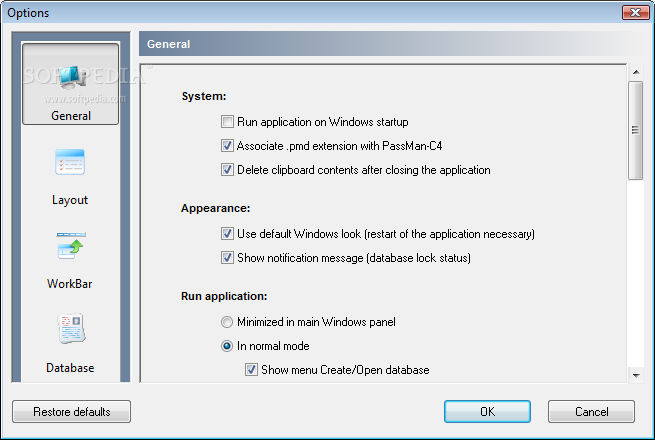
Task: Select Minimized in main Windows panel
Action: [x=227, y=322]
